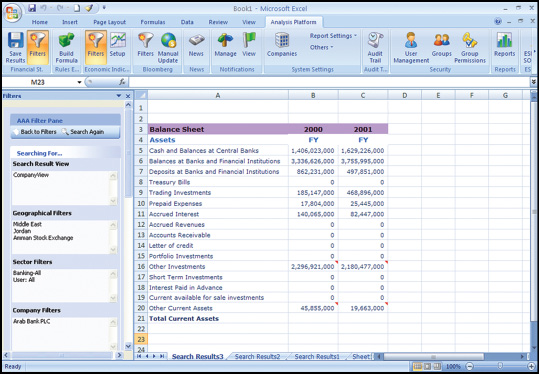Open the Audit Trail icon
Screen dimensions: 539x374
click(x=375, y=47)
